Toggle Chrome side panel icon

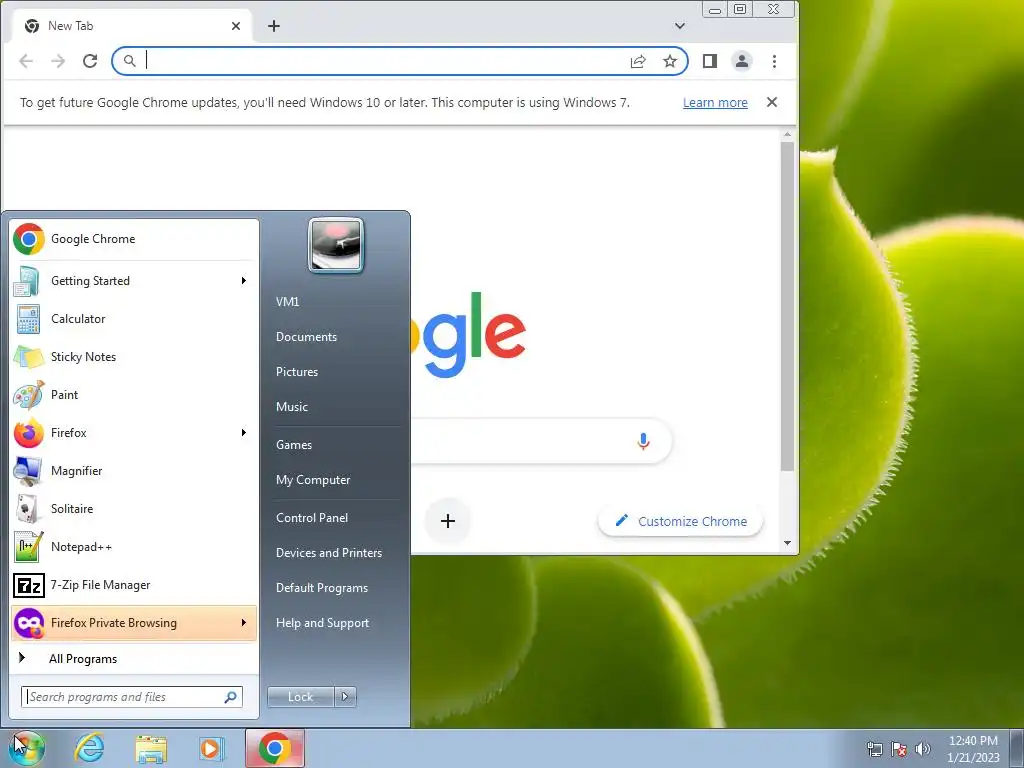710,61
